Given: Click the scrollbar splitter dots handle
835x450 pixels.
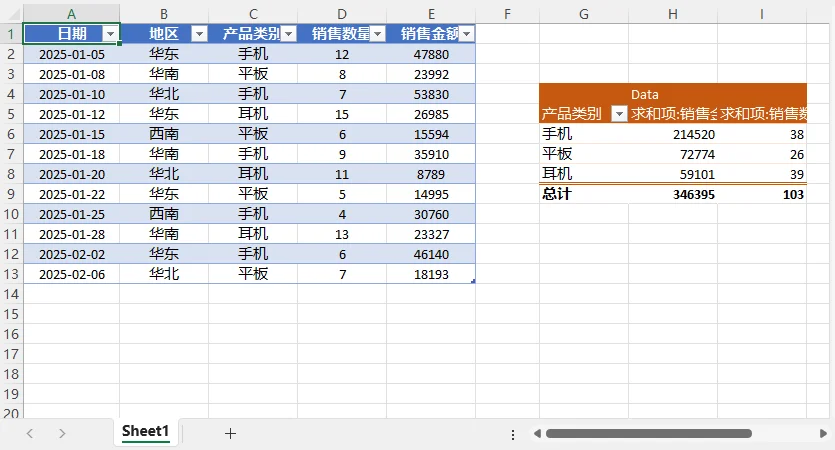Looking at the screenshot, I should pos(513,435).
